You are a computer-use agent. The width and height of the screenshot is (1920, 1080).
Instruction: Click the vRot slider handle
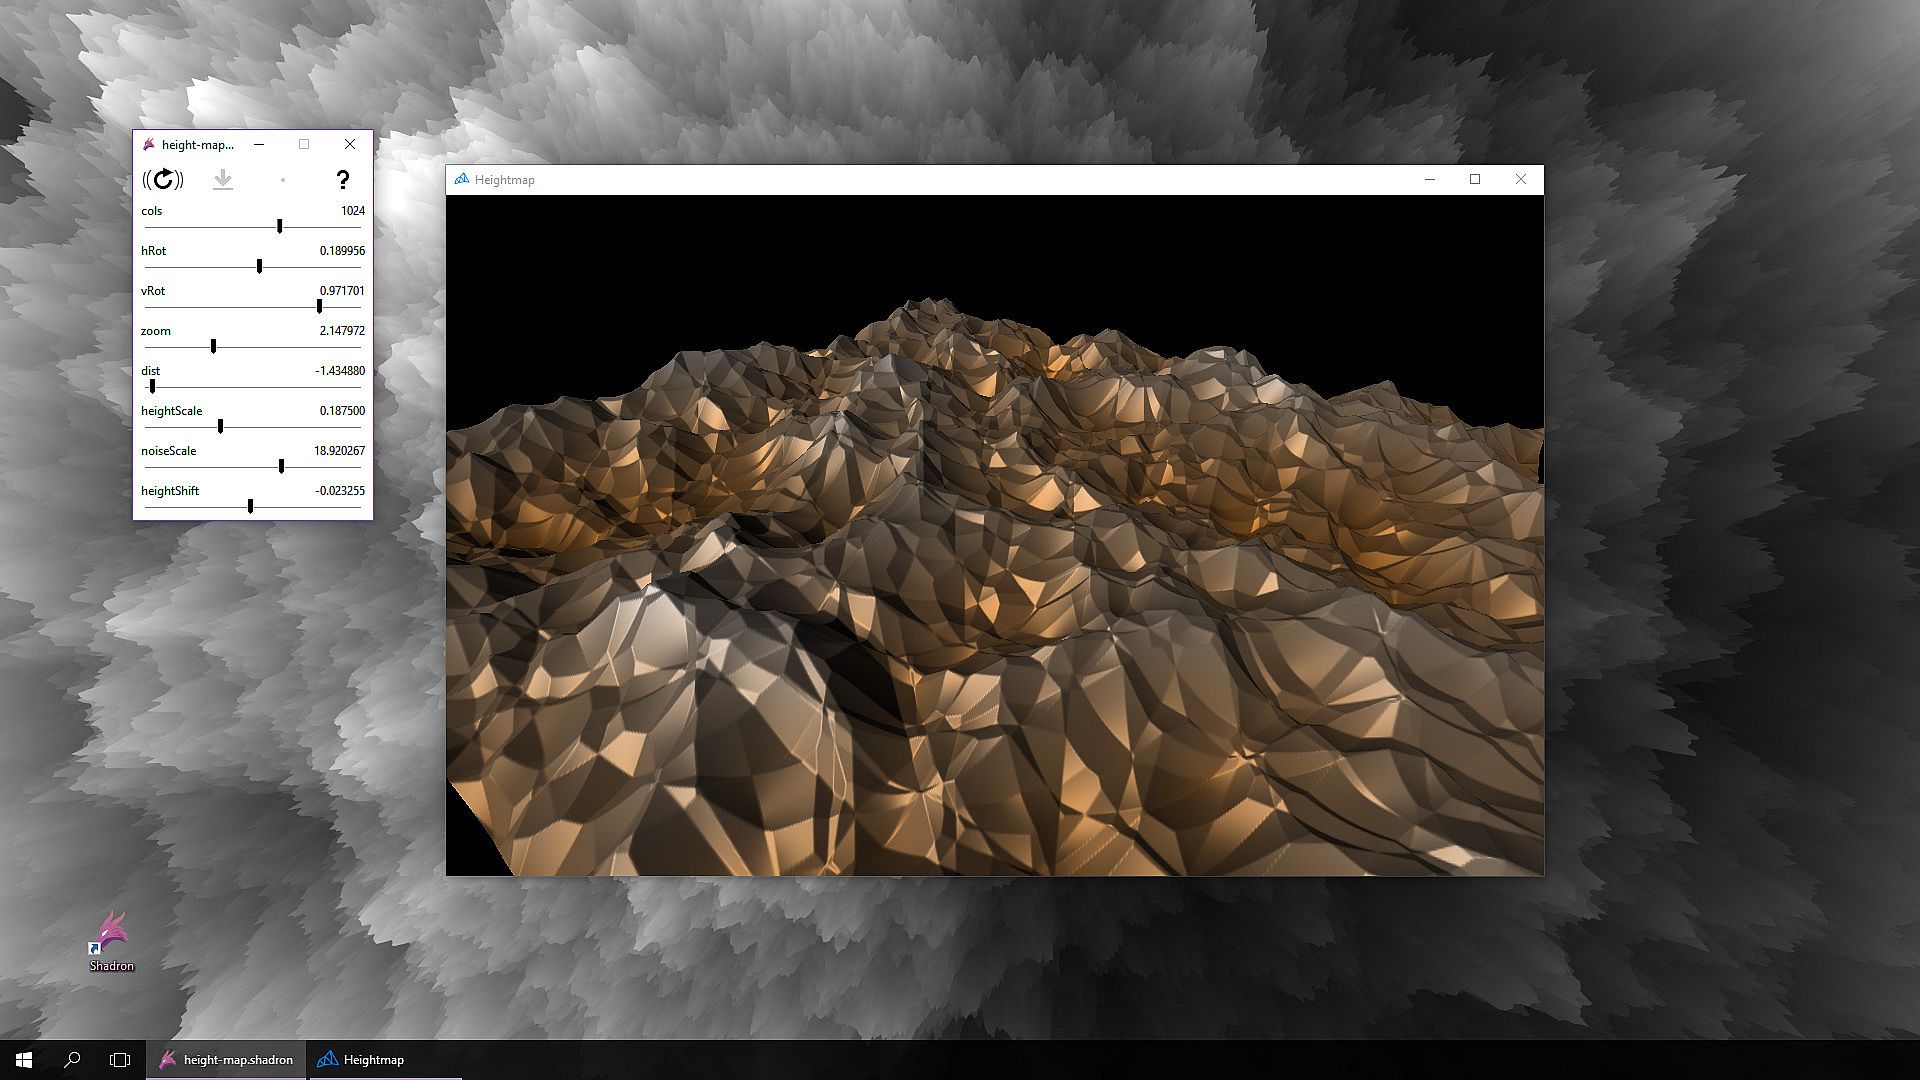pos(320,307)
